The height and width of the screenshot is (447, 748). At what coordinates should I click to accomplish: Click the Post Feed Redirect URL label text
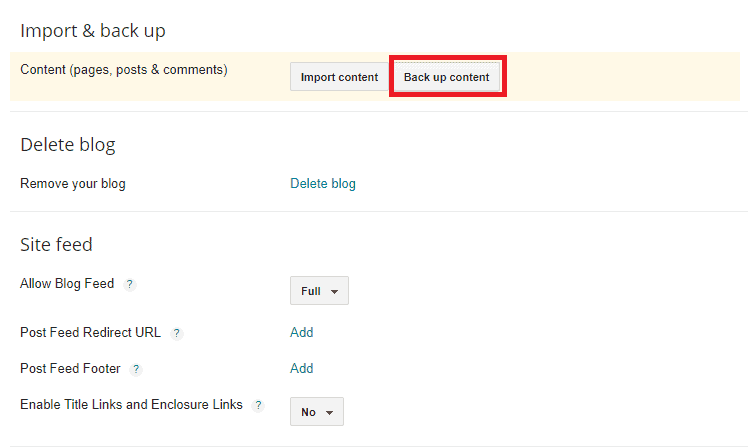(90, 333)
